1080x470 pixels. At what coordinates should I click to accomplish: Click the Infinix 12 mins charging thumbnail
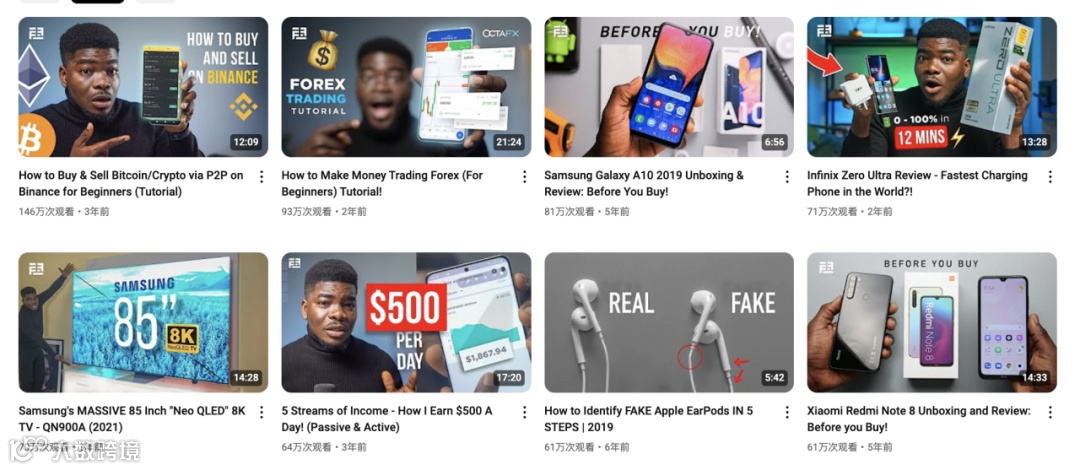click(x=932, y=87)
